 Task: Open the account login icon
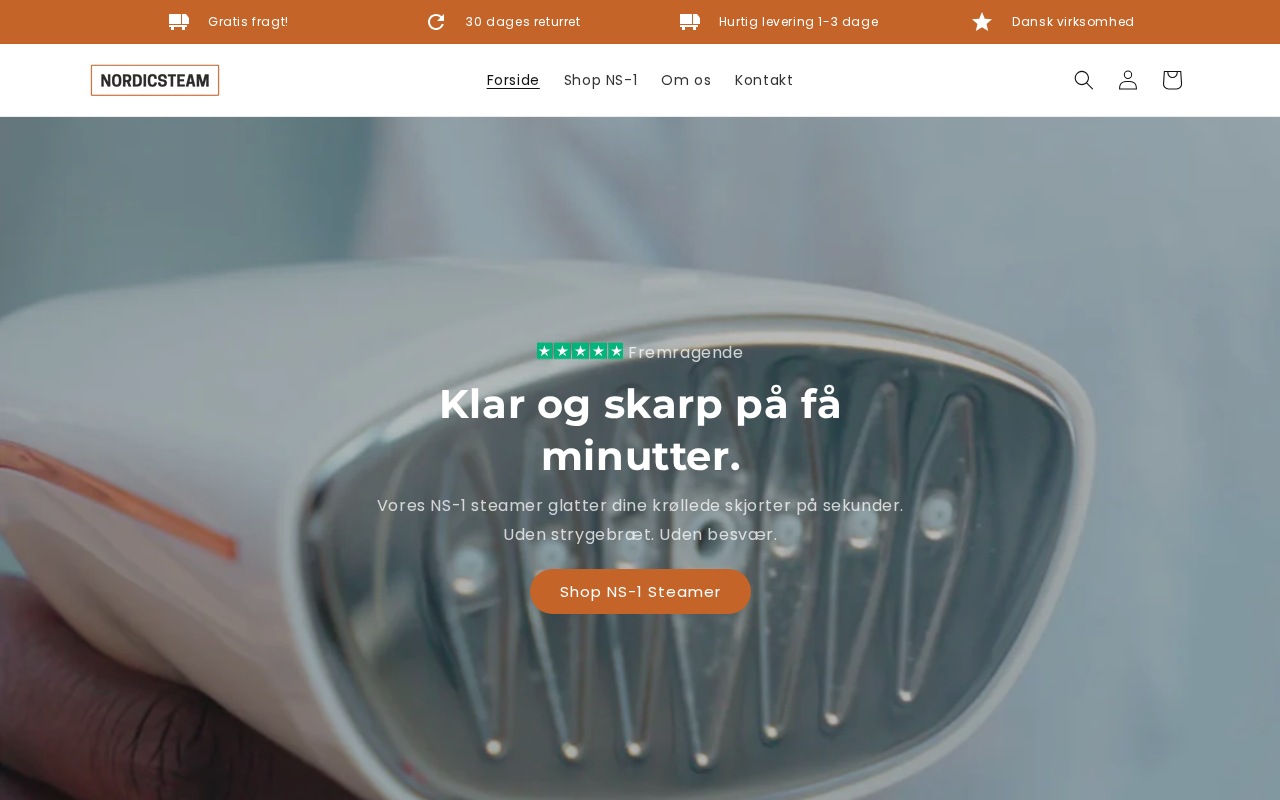click(x=1128, y=80)
